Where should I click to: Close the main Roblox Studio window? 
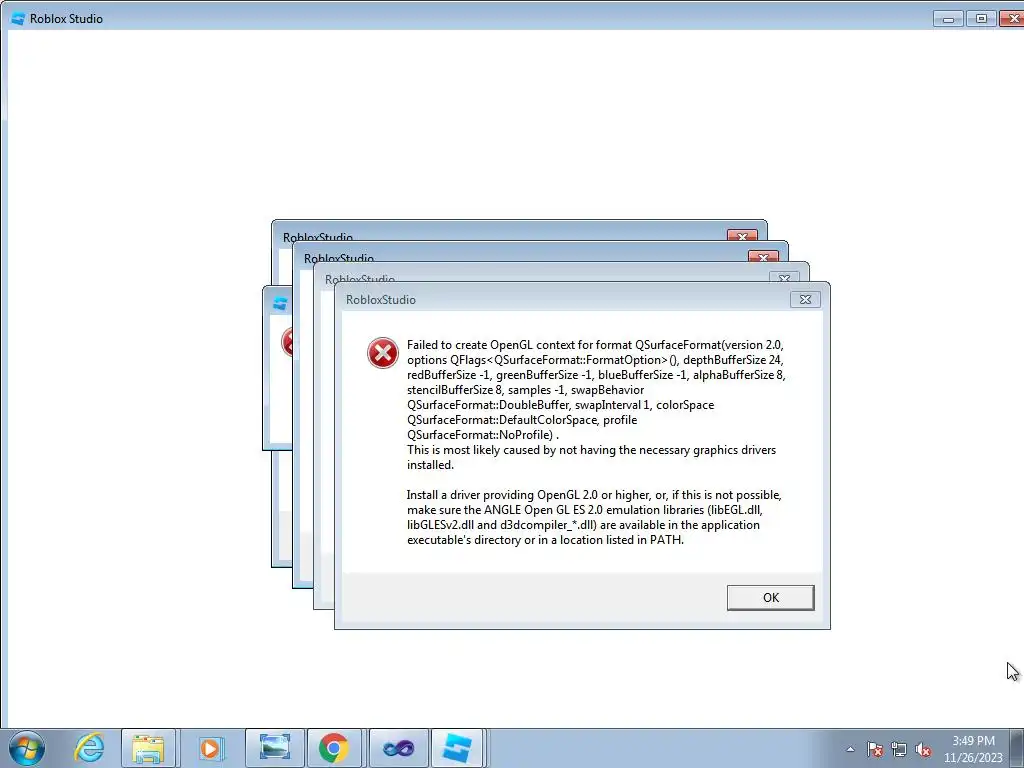1012,19
